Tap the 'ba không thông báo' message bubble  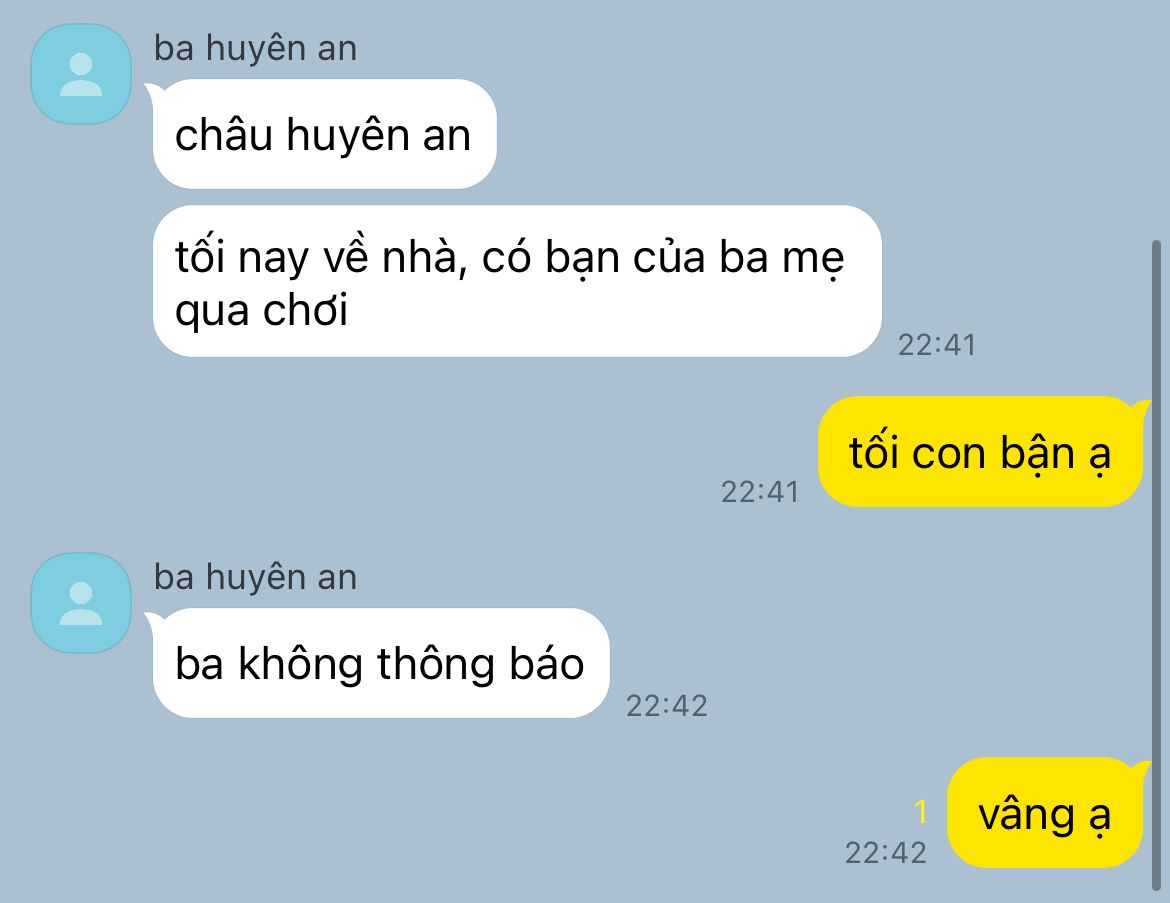tap(381, 663)
